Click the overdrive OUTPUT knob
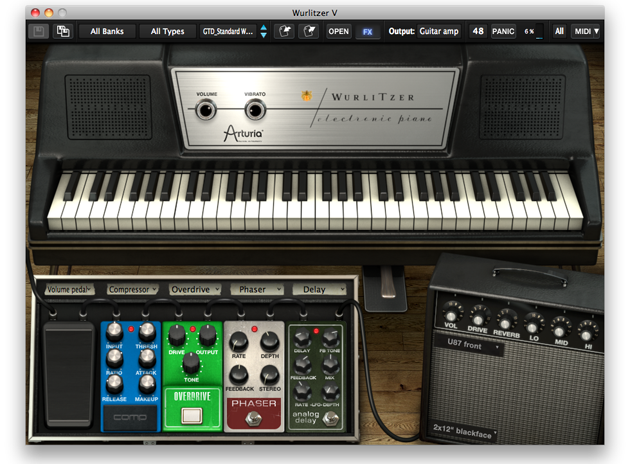630x464 pixels. point(207,335)
